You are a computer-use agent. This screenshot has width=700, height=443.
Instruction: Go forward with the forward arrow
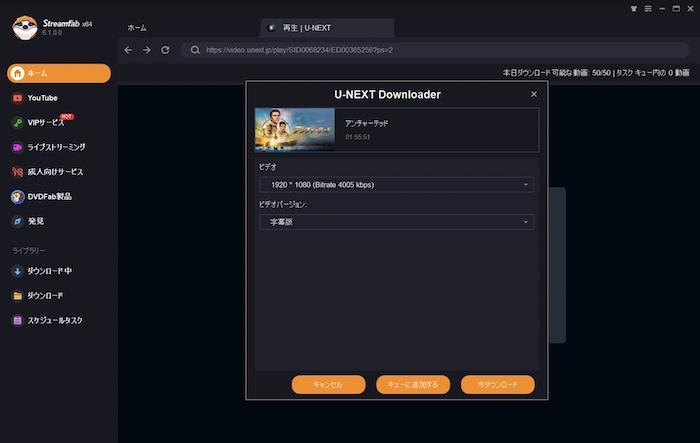tap(146, 50)
